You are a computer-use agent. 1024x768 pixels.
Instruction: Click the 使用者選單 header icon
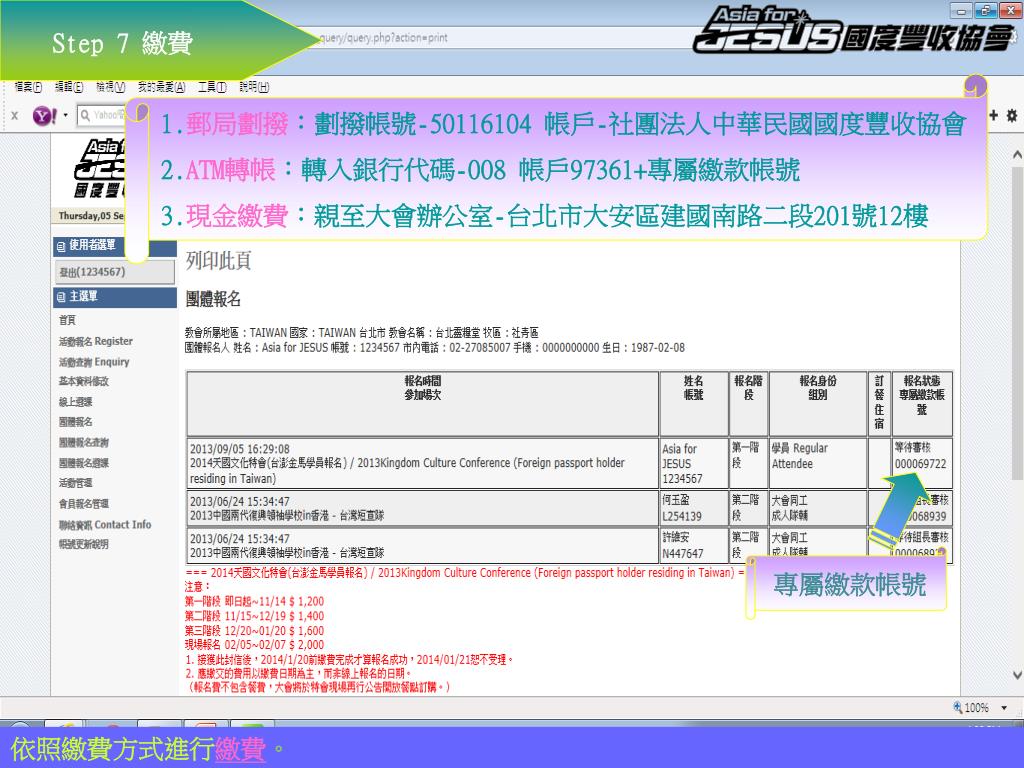61,245
